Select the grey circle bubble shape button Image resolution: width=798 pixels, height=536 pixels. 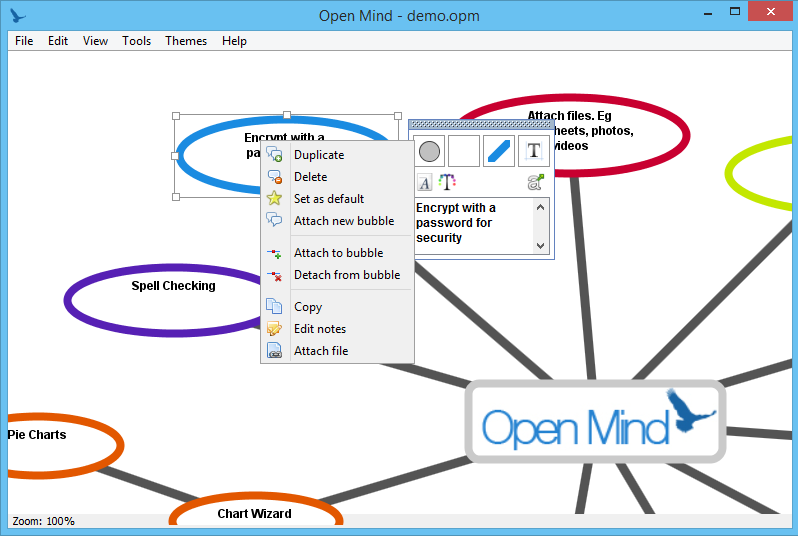(430, 151)
